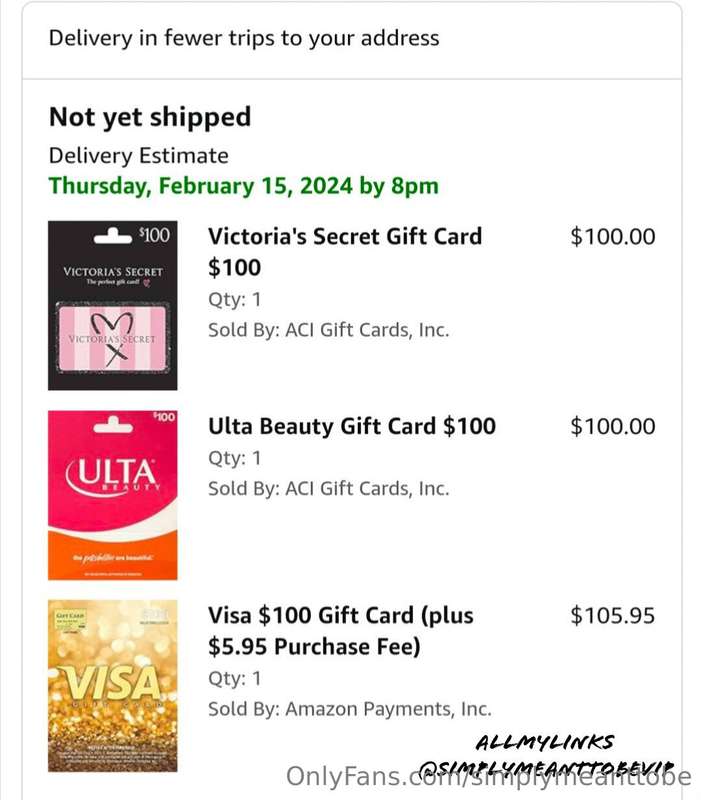Click the Not yet shipped heading
This screenshot has height=800, width=701.
(150, 117)
